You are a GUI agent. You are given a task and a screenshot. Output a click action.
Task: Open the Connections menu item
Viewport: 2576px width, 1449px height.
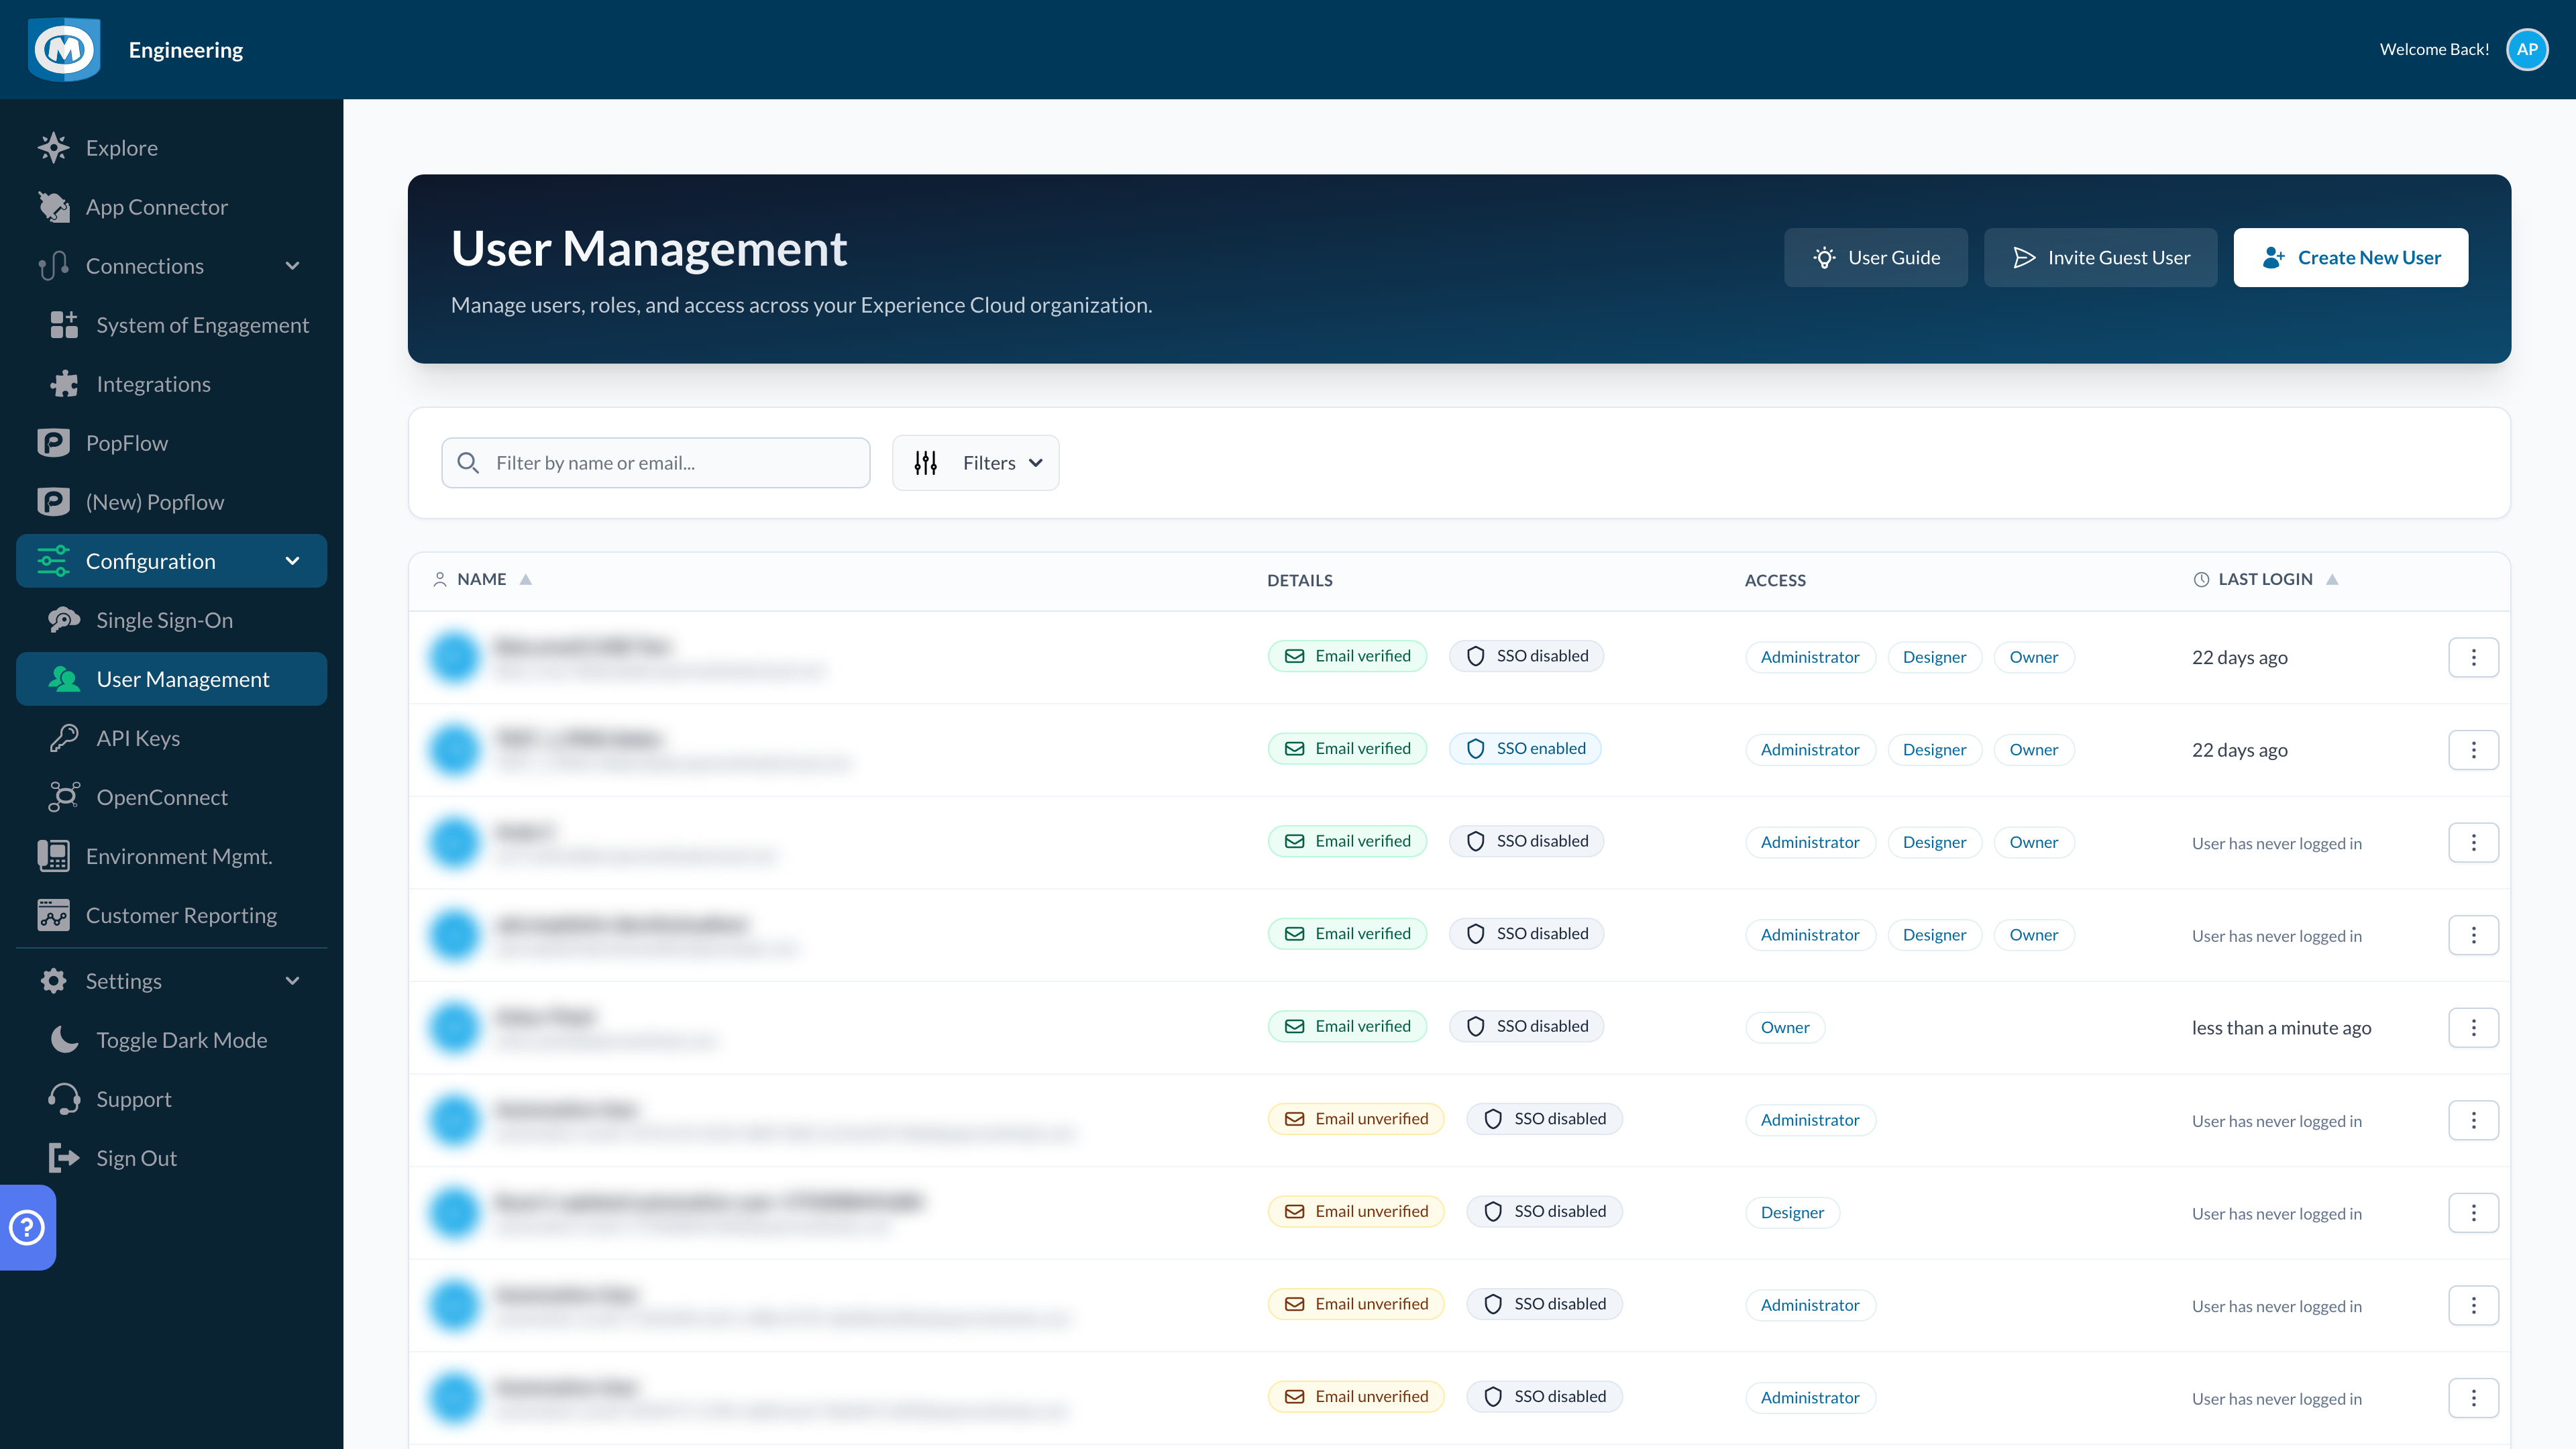[171, 266]
